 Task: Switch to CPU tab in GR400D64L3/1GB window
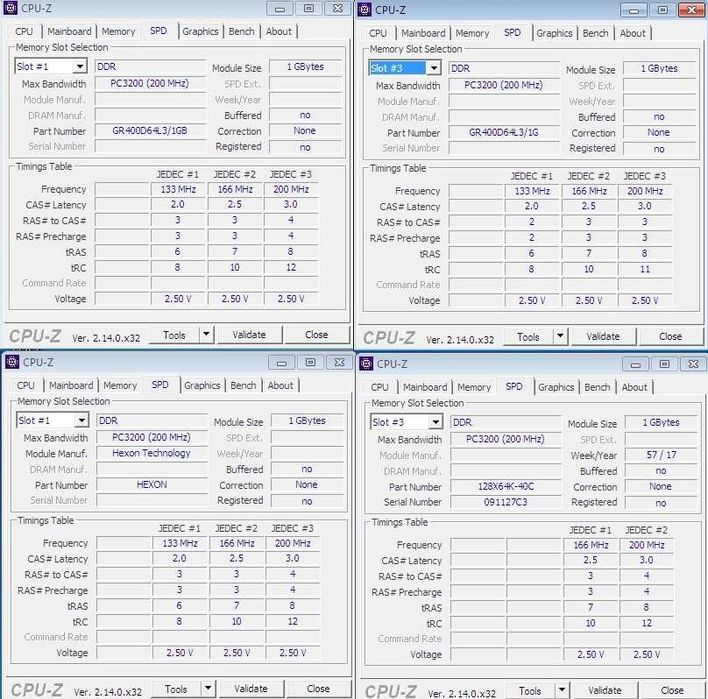click(24, 32)
